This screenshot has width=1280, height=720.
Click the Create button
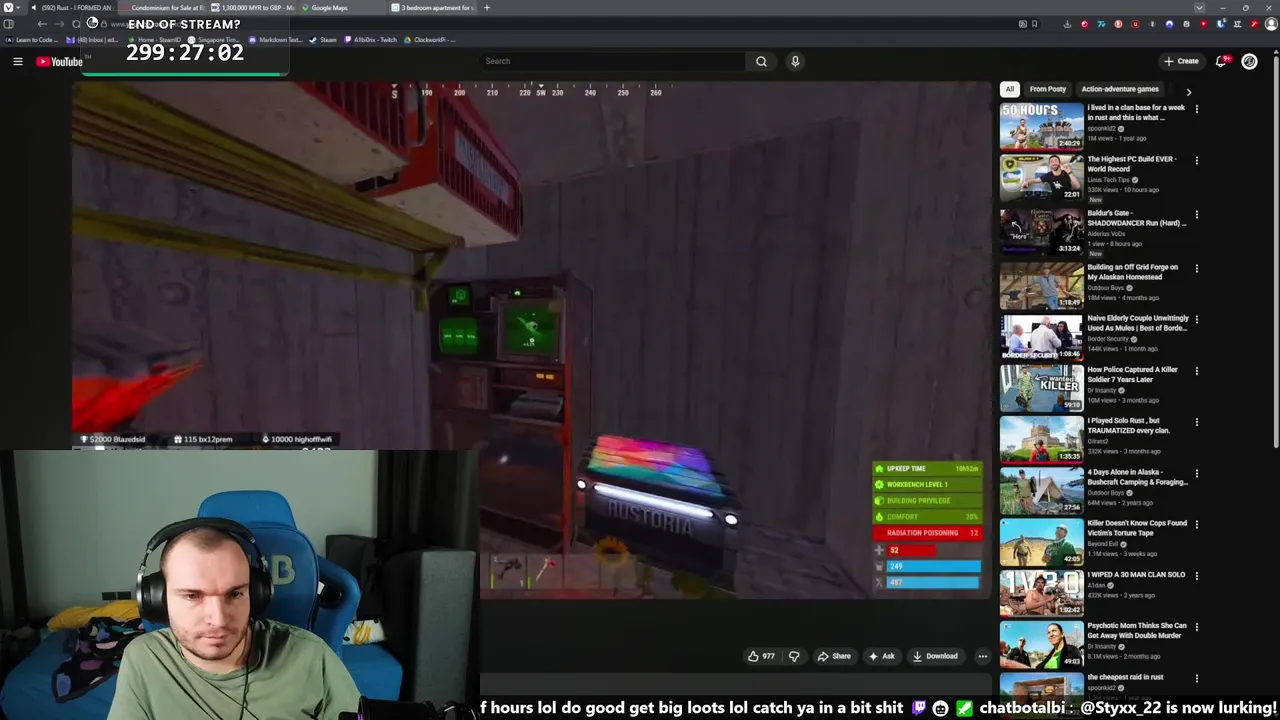tap(1181, 61)
